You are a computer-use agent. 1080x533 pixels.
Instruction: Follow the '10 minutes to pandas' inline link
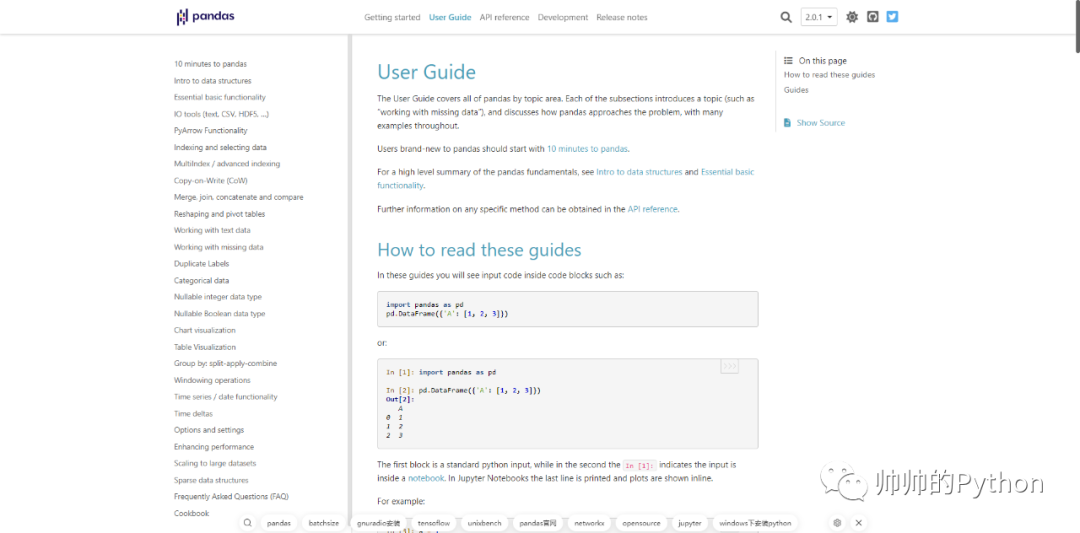[x=588, y=149]
